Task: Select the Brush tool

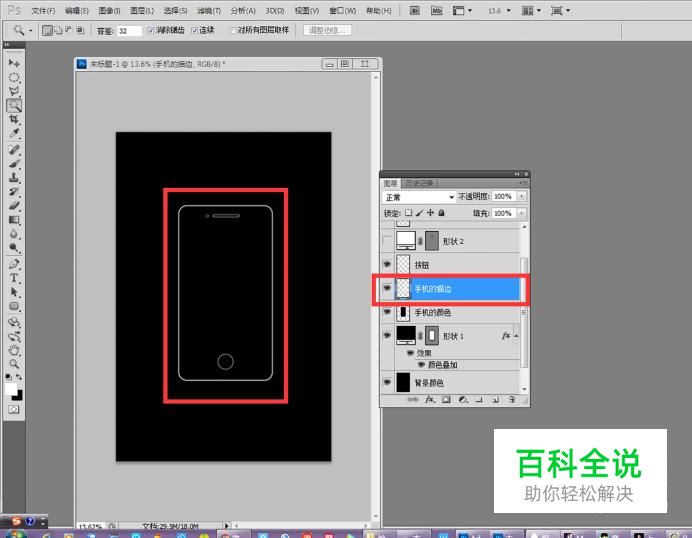Action: click(x=14, y=164)
